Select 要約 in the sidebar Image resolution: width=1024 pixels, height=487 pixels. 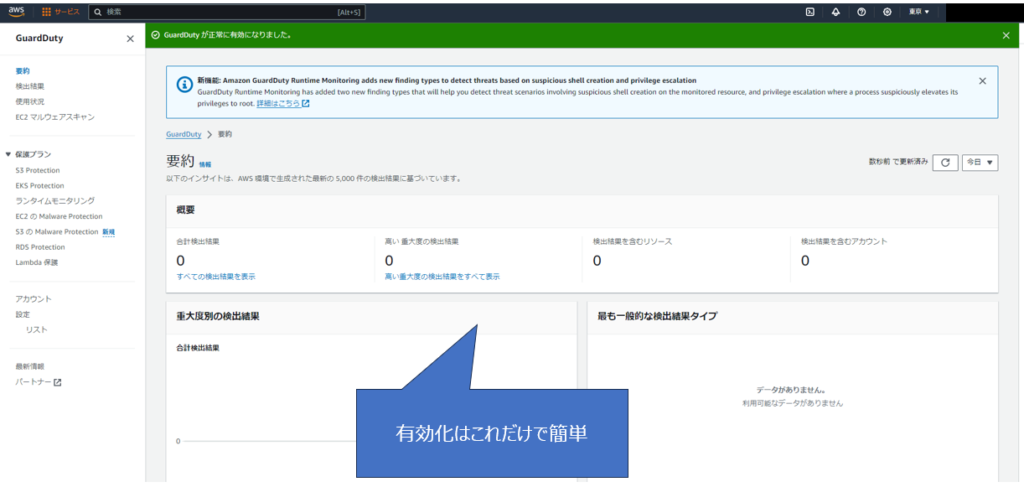coord(22,71)
